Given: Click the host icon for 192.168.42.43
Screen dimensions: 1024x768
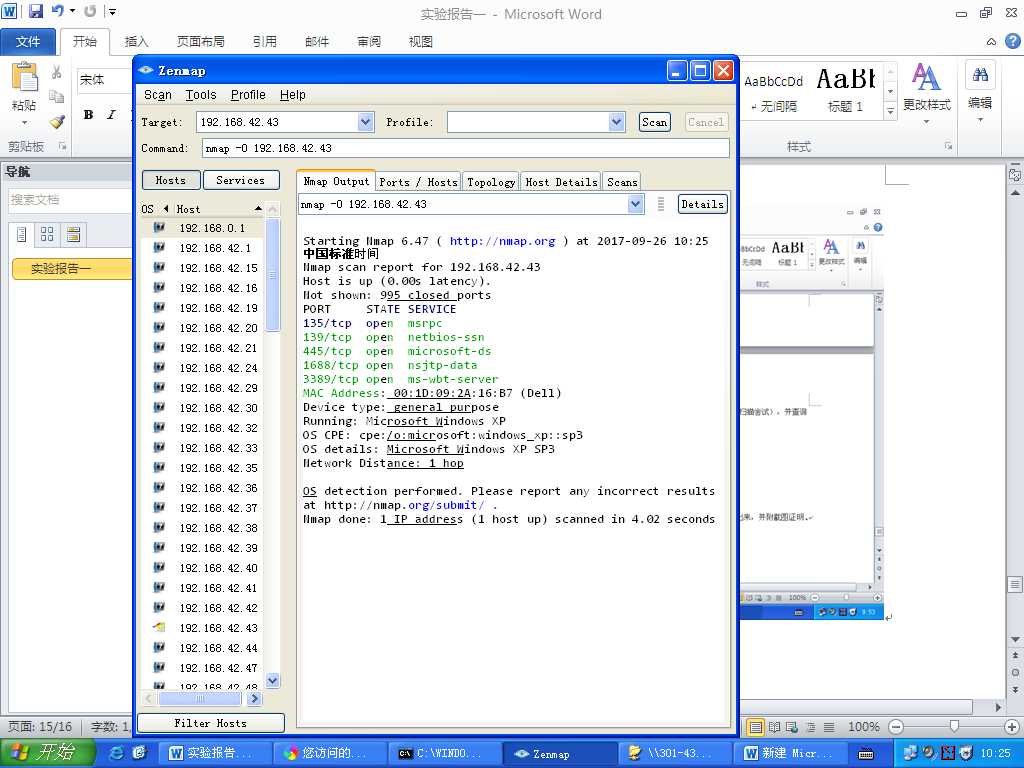Looking at the screenshot, I should pos(159,628).
